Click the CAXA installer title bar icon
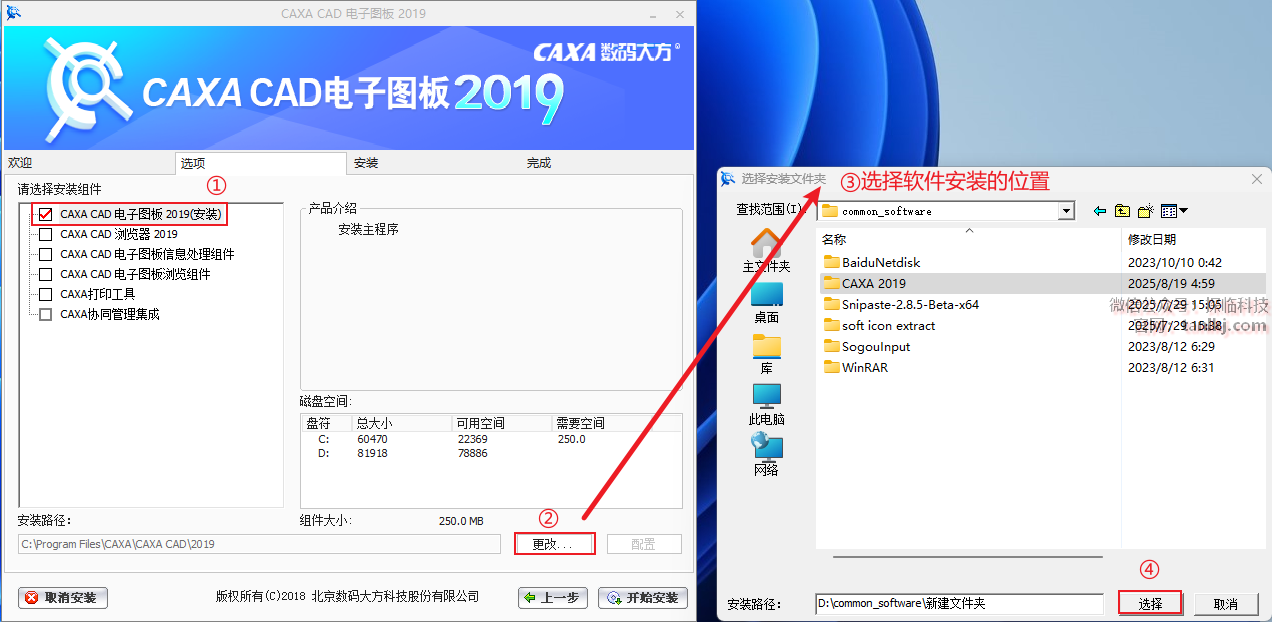Viewport: 1272px width, 622px height. [14, 13]
